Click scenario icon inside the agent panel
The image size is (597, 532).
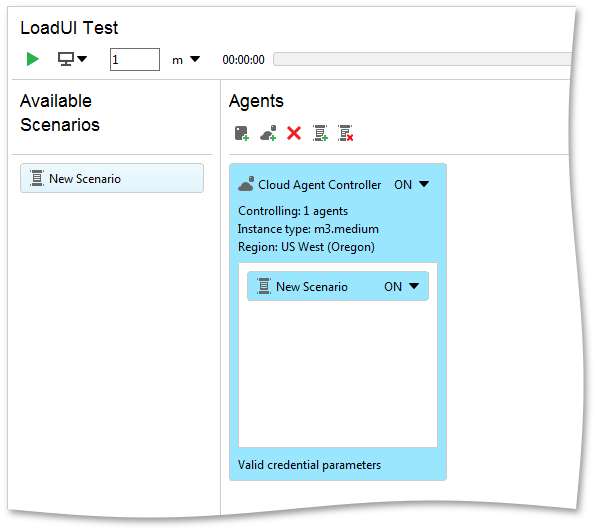click(x=263, y=286)
